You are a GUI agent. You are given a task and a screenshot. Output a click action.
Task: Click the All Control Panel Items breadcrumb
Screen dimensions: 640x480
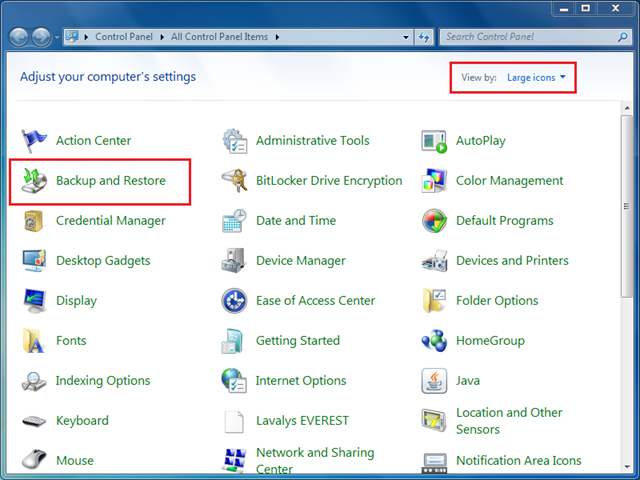[220, 37]
